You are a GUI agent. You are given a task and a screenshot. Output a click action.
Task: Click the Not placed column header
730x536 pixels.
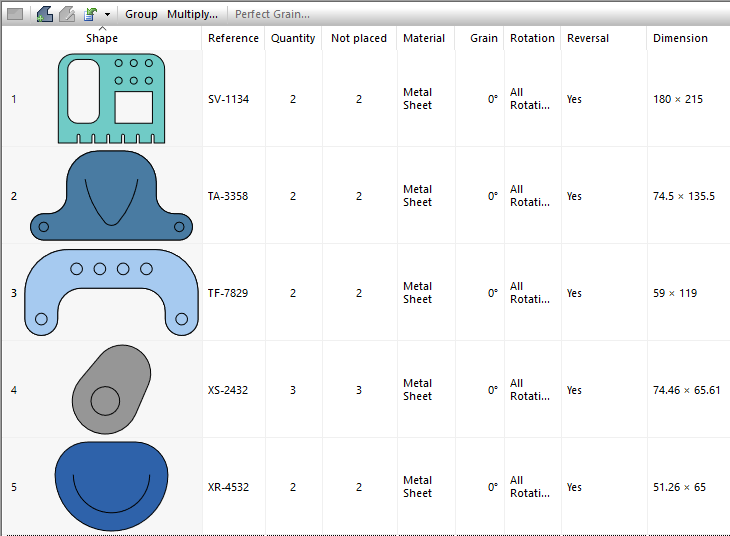click(x=359, y=38)
